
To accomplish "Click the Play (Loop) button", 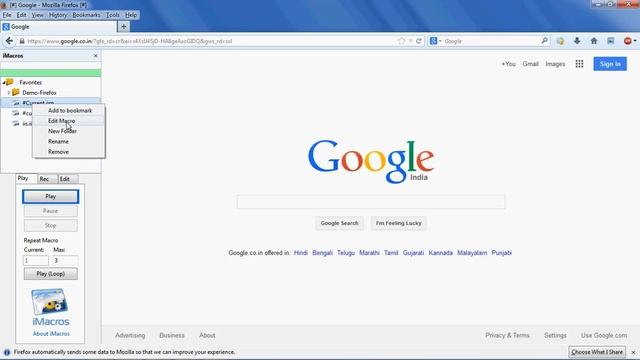I will [51, 273].
